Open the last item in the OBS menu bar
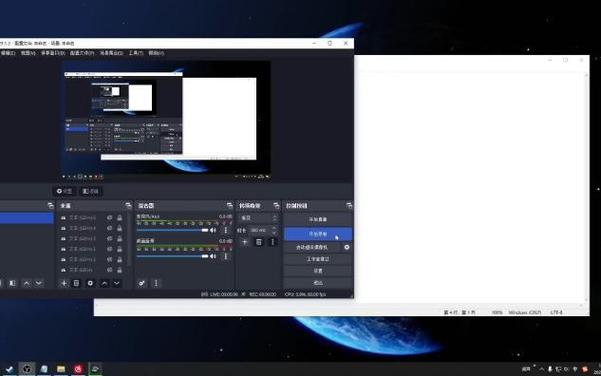 tap(156, 53)
